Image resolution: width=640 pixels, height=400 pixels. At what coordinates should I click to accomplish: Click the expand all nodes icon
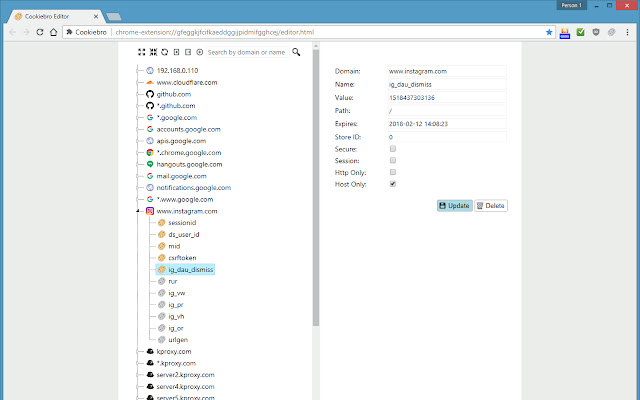pos(141,51)
